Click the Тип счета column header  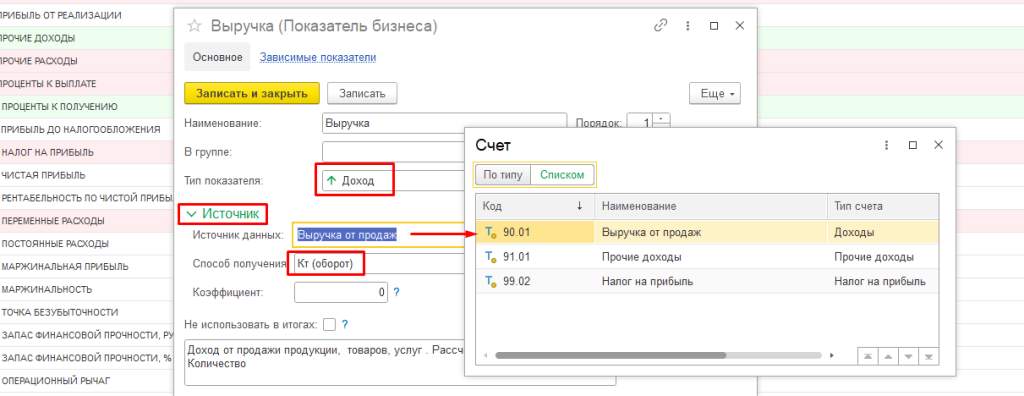coord(883,206)
